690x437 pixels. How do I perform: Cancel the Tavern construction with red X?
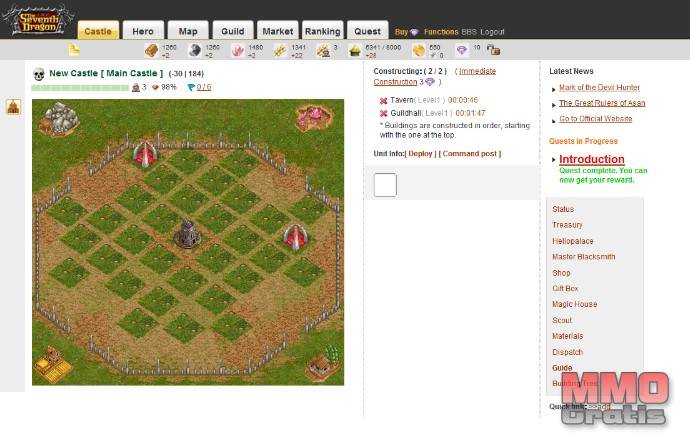click(384, 100)
